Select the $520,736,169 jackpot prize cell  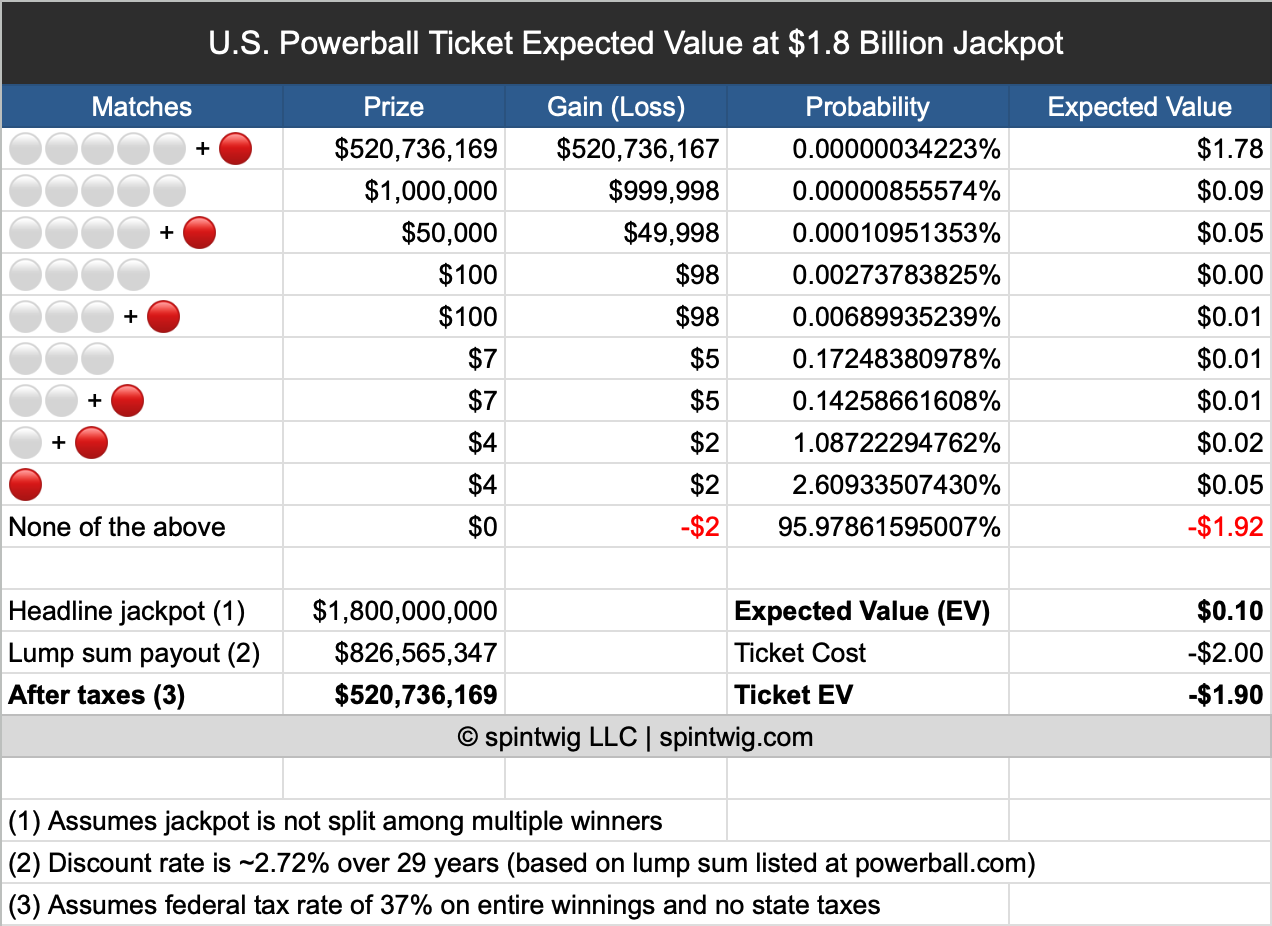coord(416,149)
